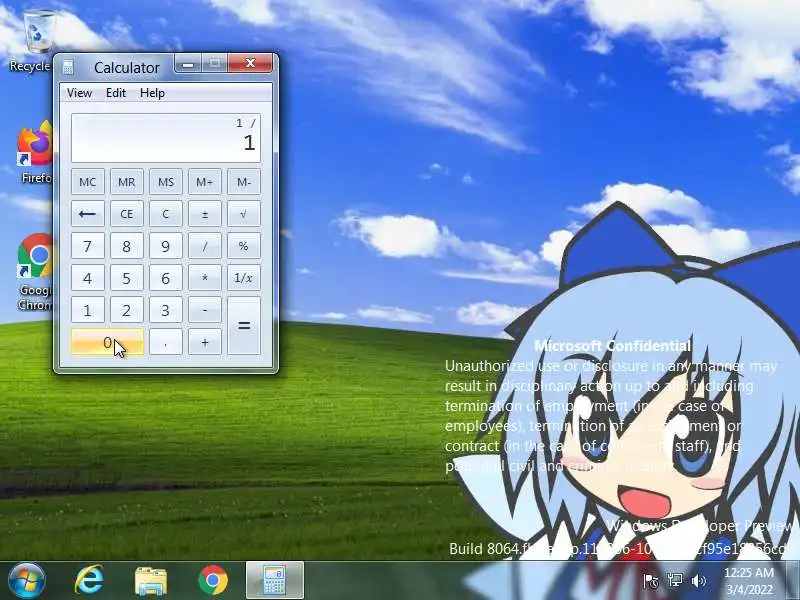Viewport: 800px width, 600px height.
Task: Minimize the Calculator window
Action: pos(188,64)
